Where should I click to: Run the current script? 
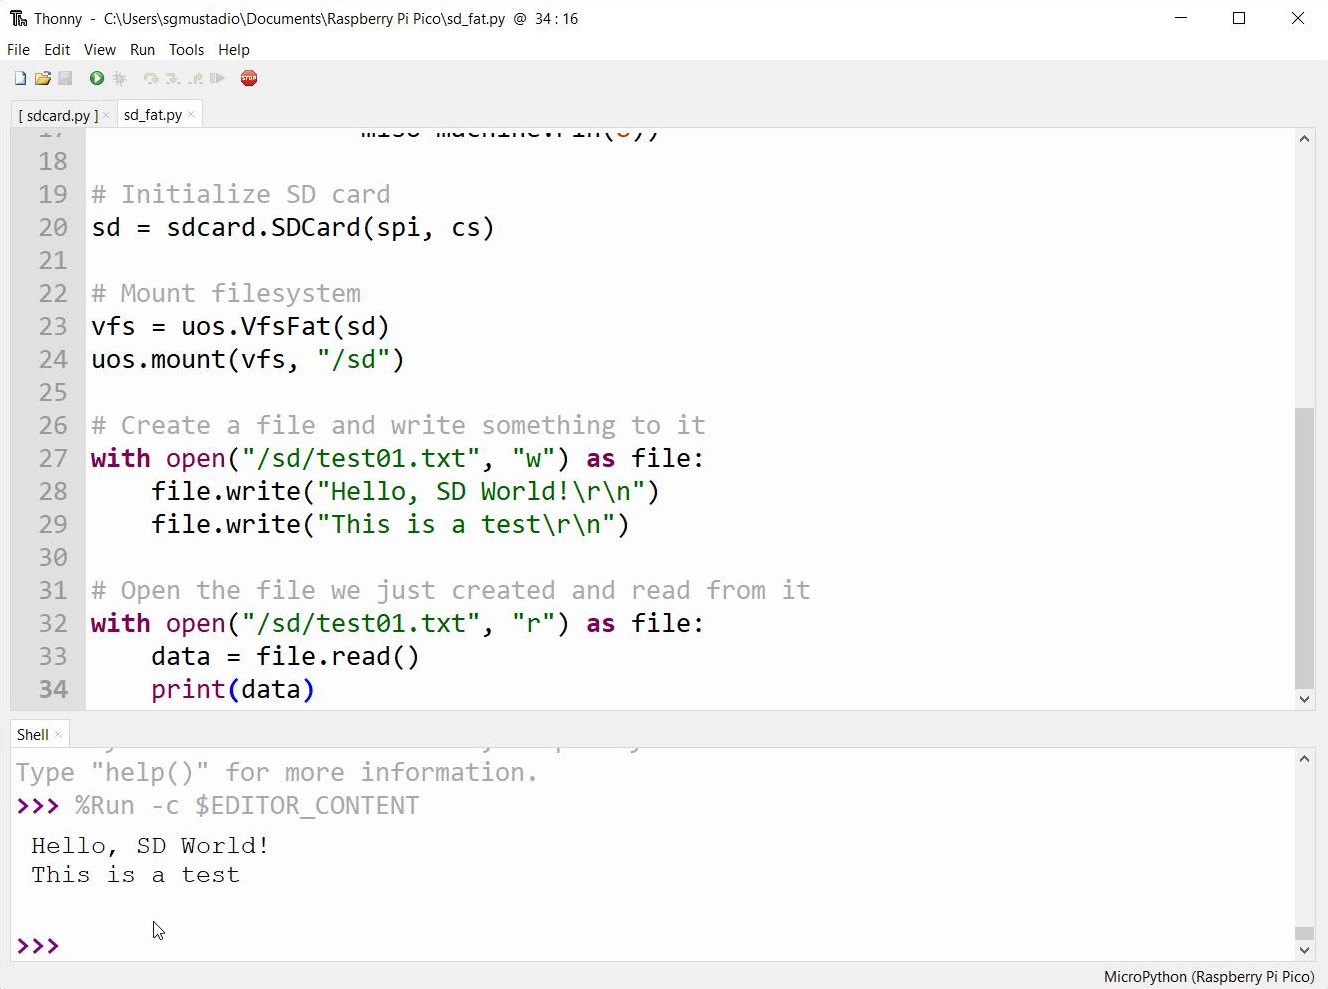tap(95, 78)
